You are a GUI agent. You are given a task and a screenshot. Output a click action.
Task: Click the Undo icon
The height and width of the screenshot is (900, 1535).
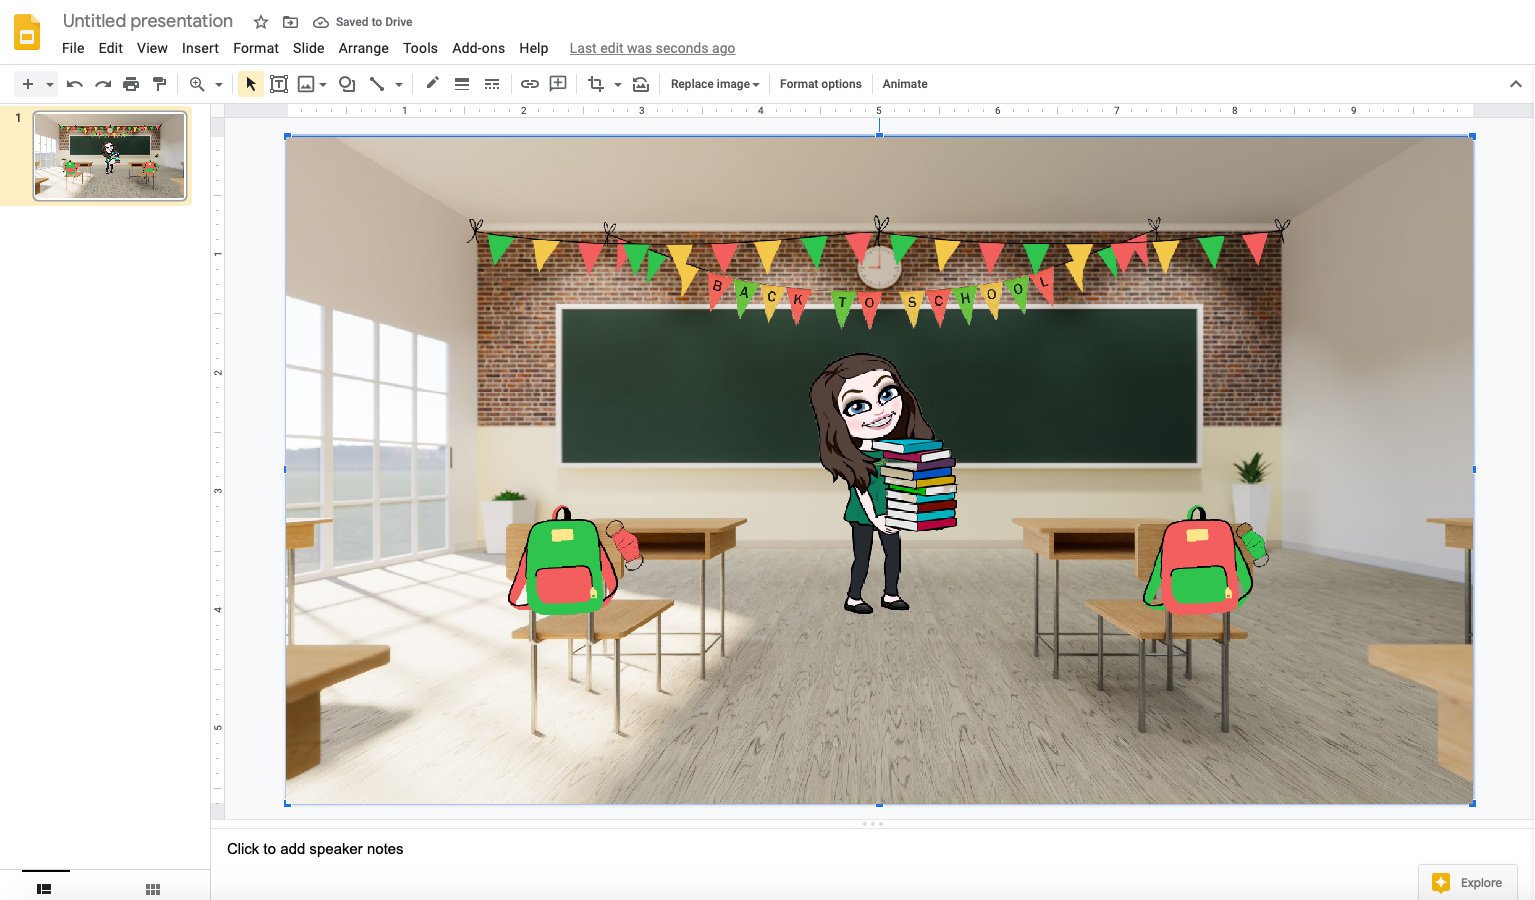pos(74,84)
